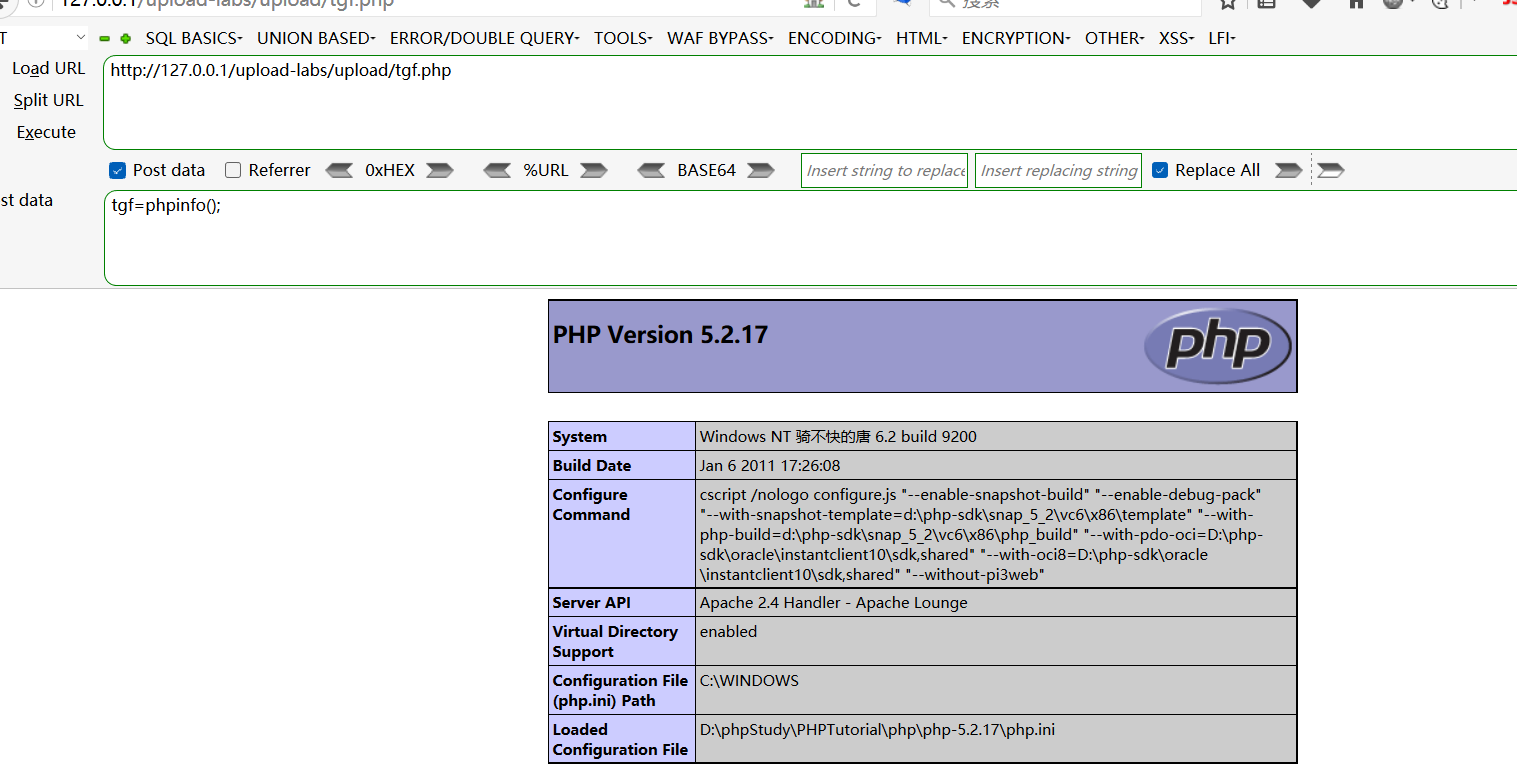Enable the Referrer checkbox
This screenshot has height=764, width=1517.
(233, 170)
